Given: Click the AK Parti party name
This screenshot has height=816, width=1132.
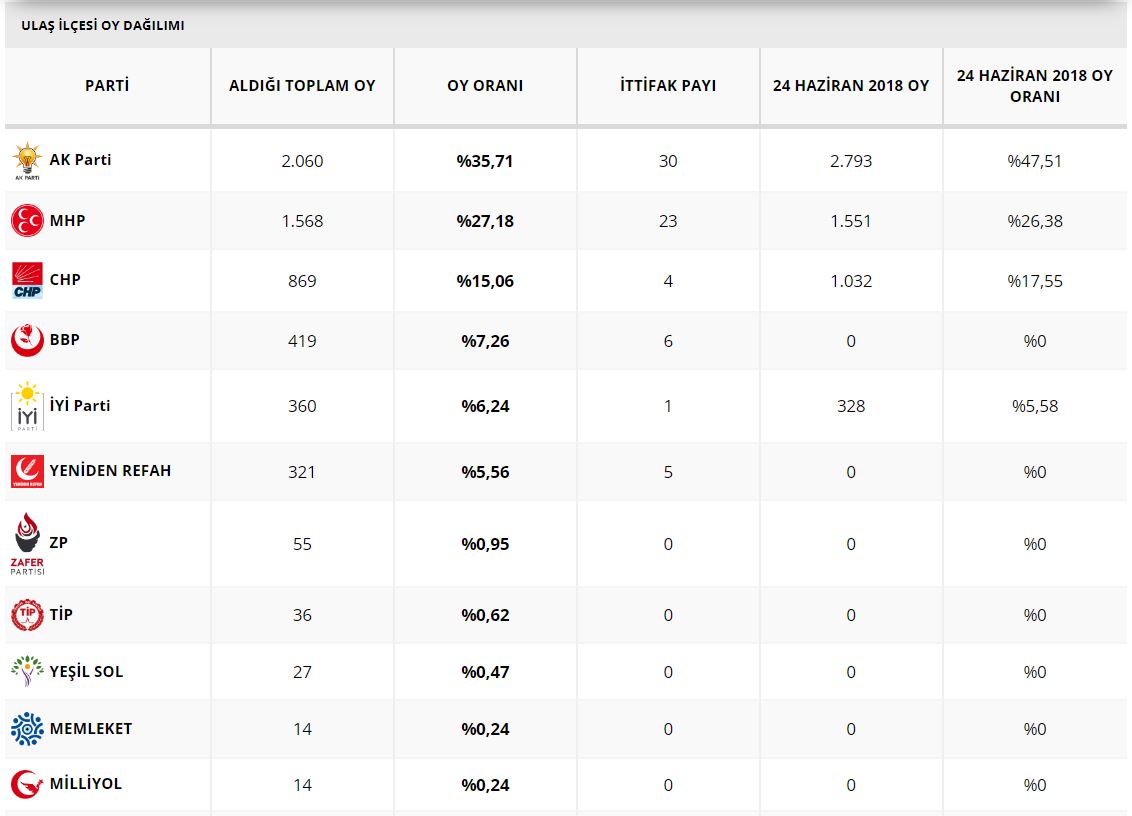Looking at the screenshot, I should pos(80,160).
